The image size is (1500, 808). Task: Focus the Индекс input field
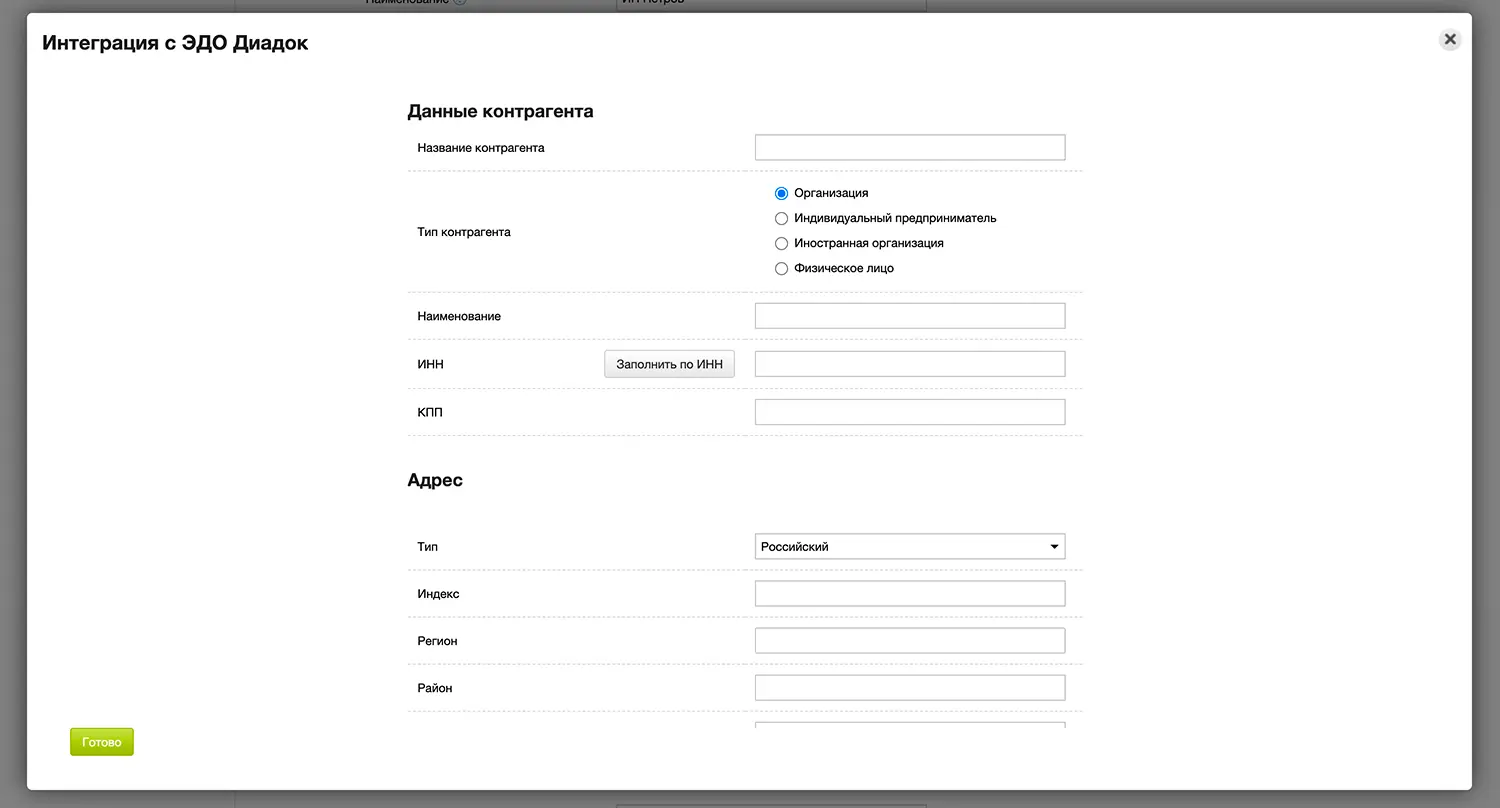[x=909, y=594]
